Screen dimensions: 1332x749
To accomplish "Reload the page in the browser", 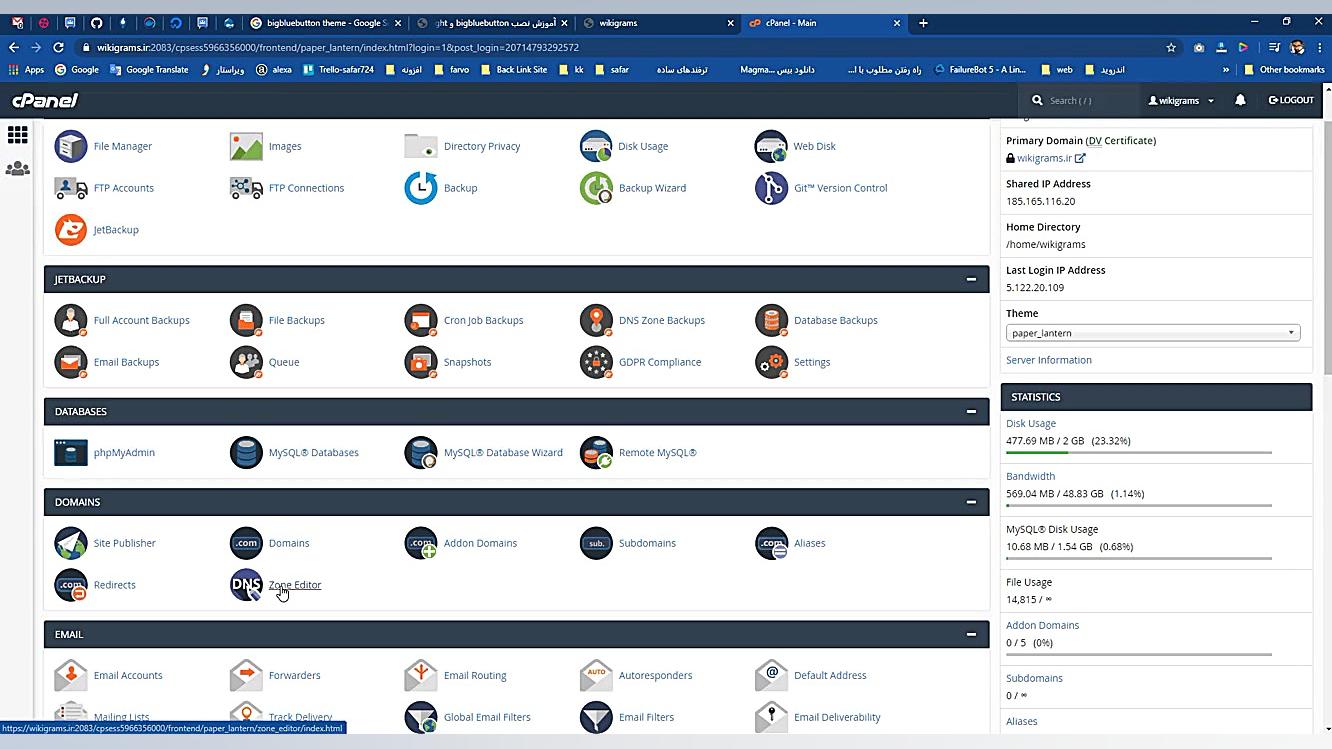I will pyautogui.click(x=59, y=47).
